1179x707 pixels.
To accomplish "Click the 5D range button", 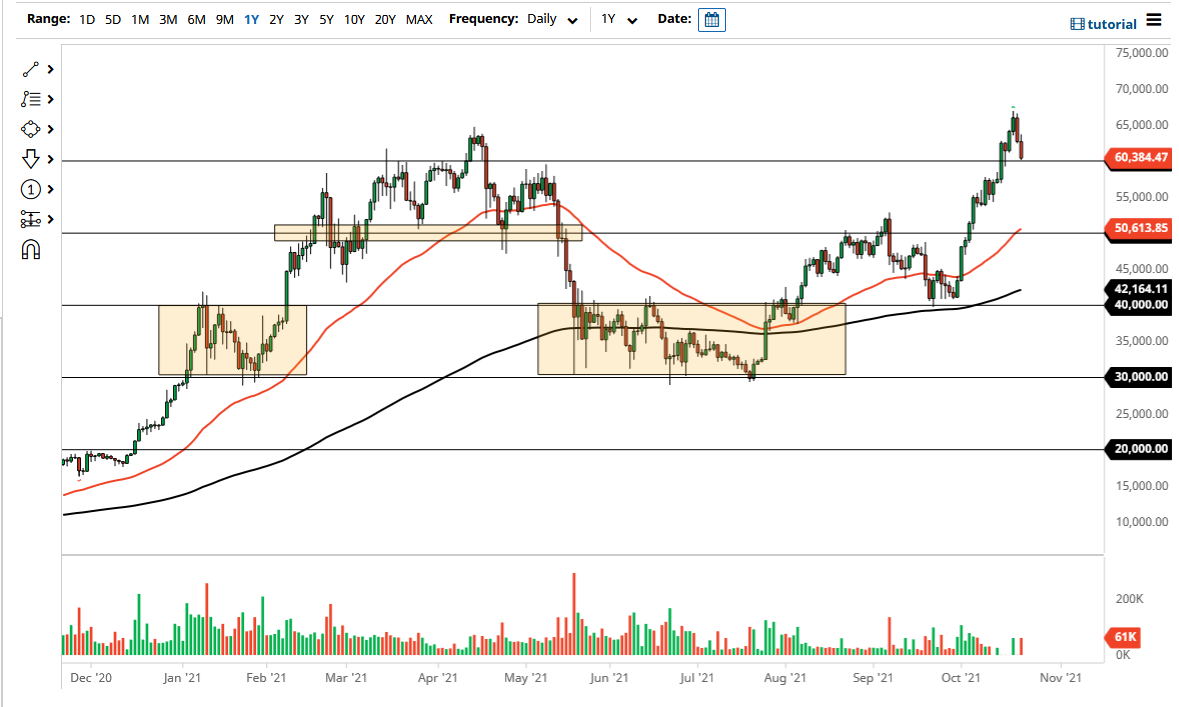I will click(x=112, y=19).
